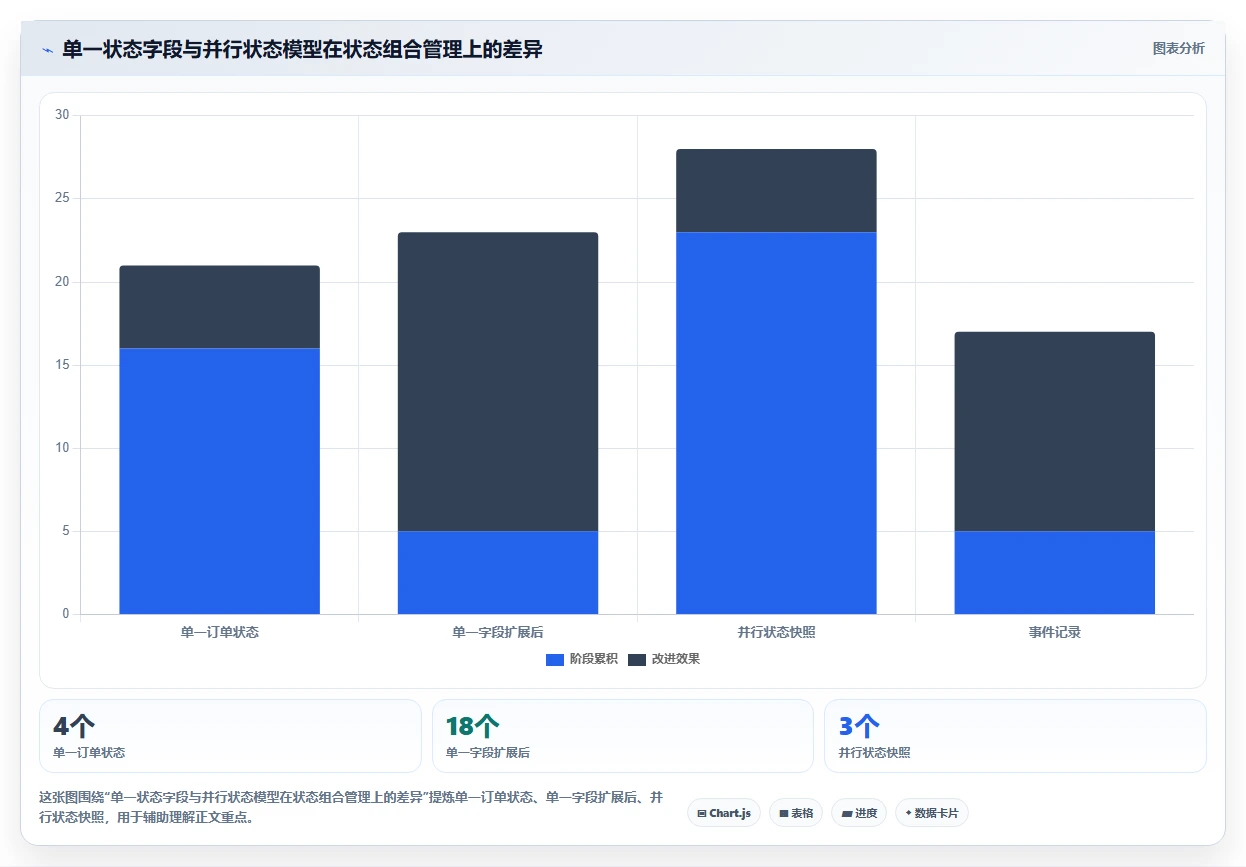Image resolution: width=1246 pixels, height=867 pixels.
Task: Click the blue segment of 单一订单状态 bar
Action: (219, 481)
